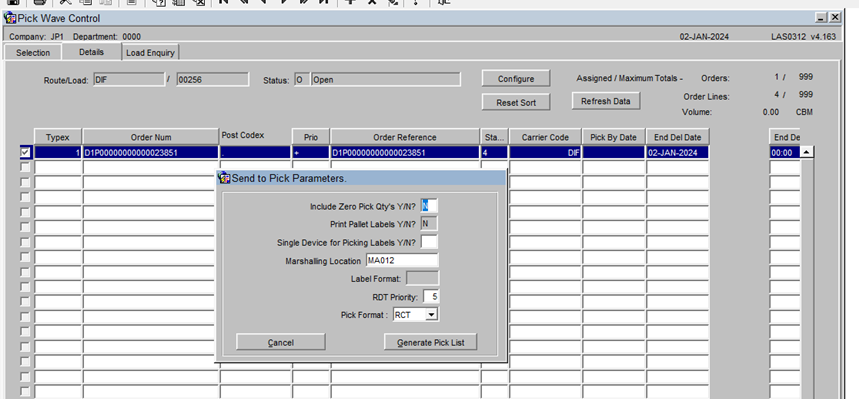Click the header date 02-JAN-2024
This screenshot has height=399, width=859.
coord(704,37)
